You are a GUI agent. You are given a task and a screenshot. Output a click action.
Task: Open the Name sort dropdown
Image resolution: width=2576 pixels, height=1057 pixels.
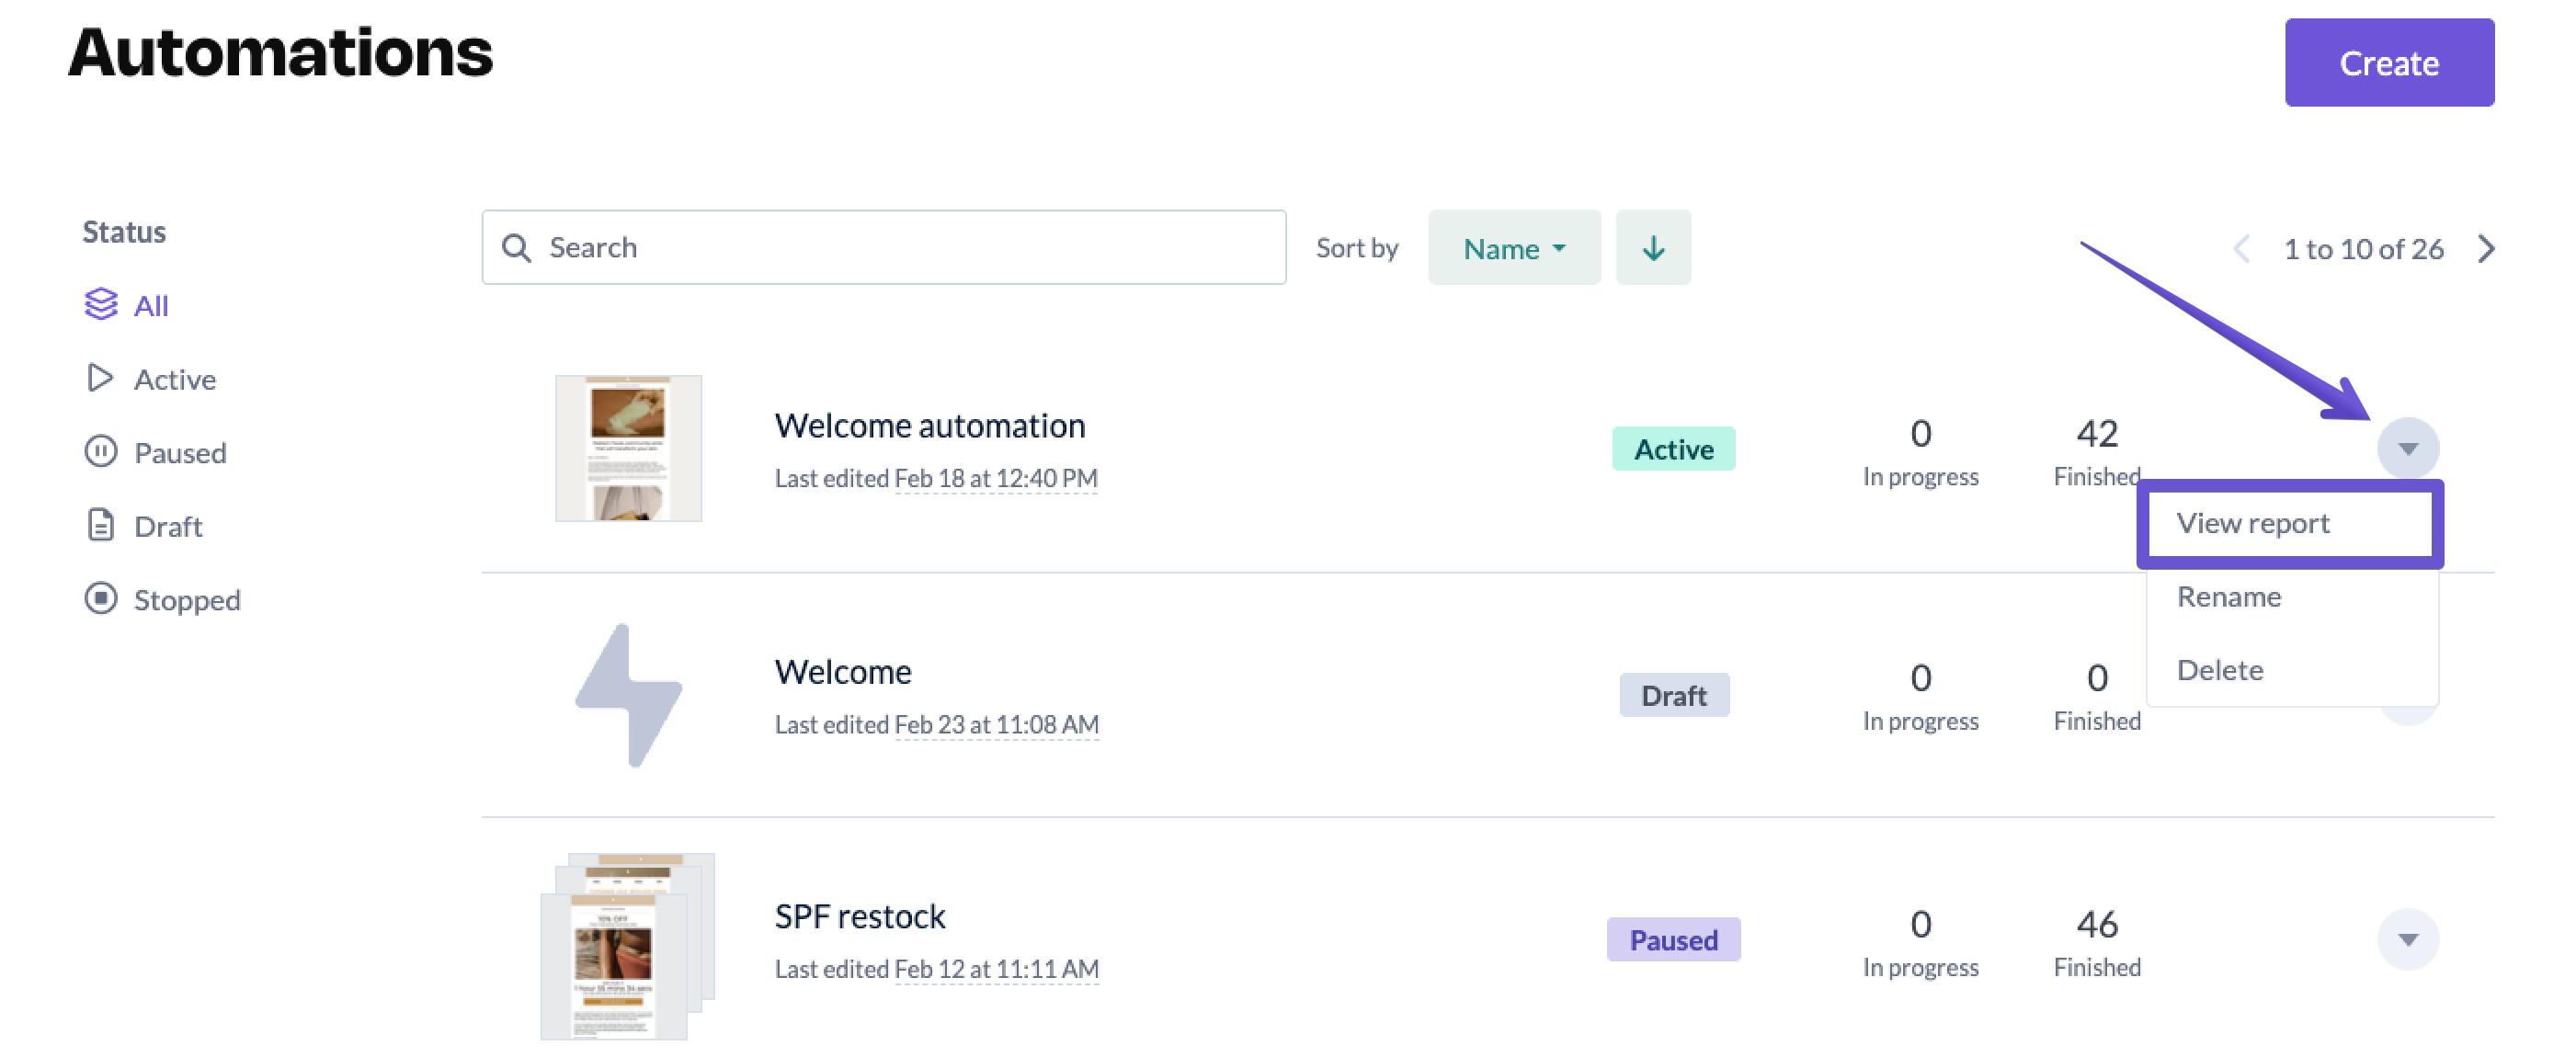pyautogui.click(x=1512, y=248)
